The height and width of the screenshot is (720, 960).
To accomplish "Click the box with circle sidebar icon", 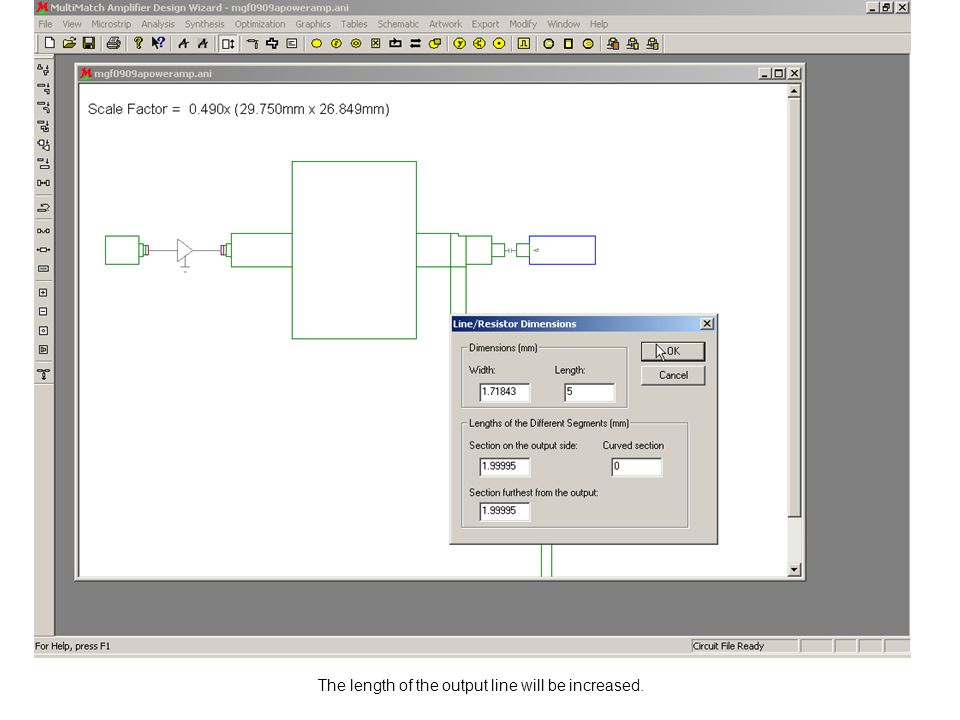I will click(43, 331).
